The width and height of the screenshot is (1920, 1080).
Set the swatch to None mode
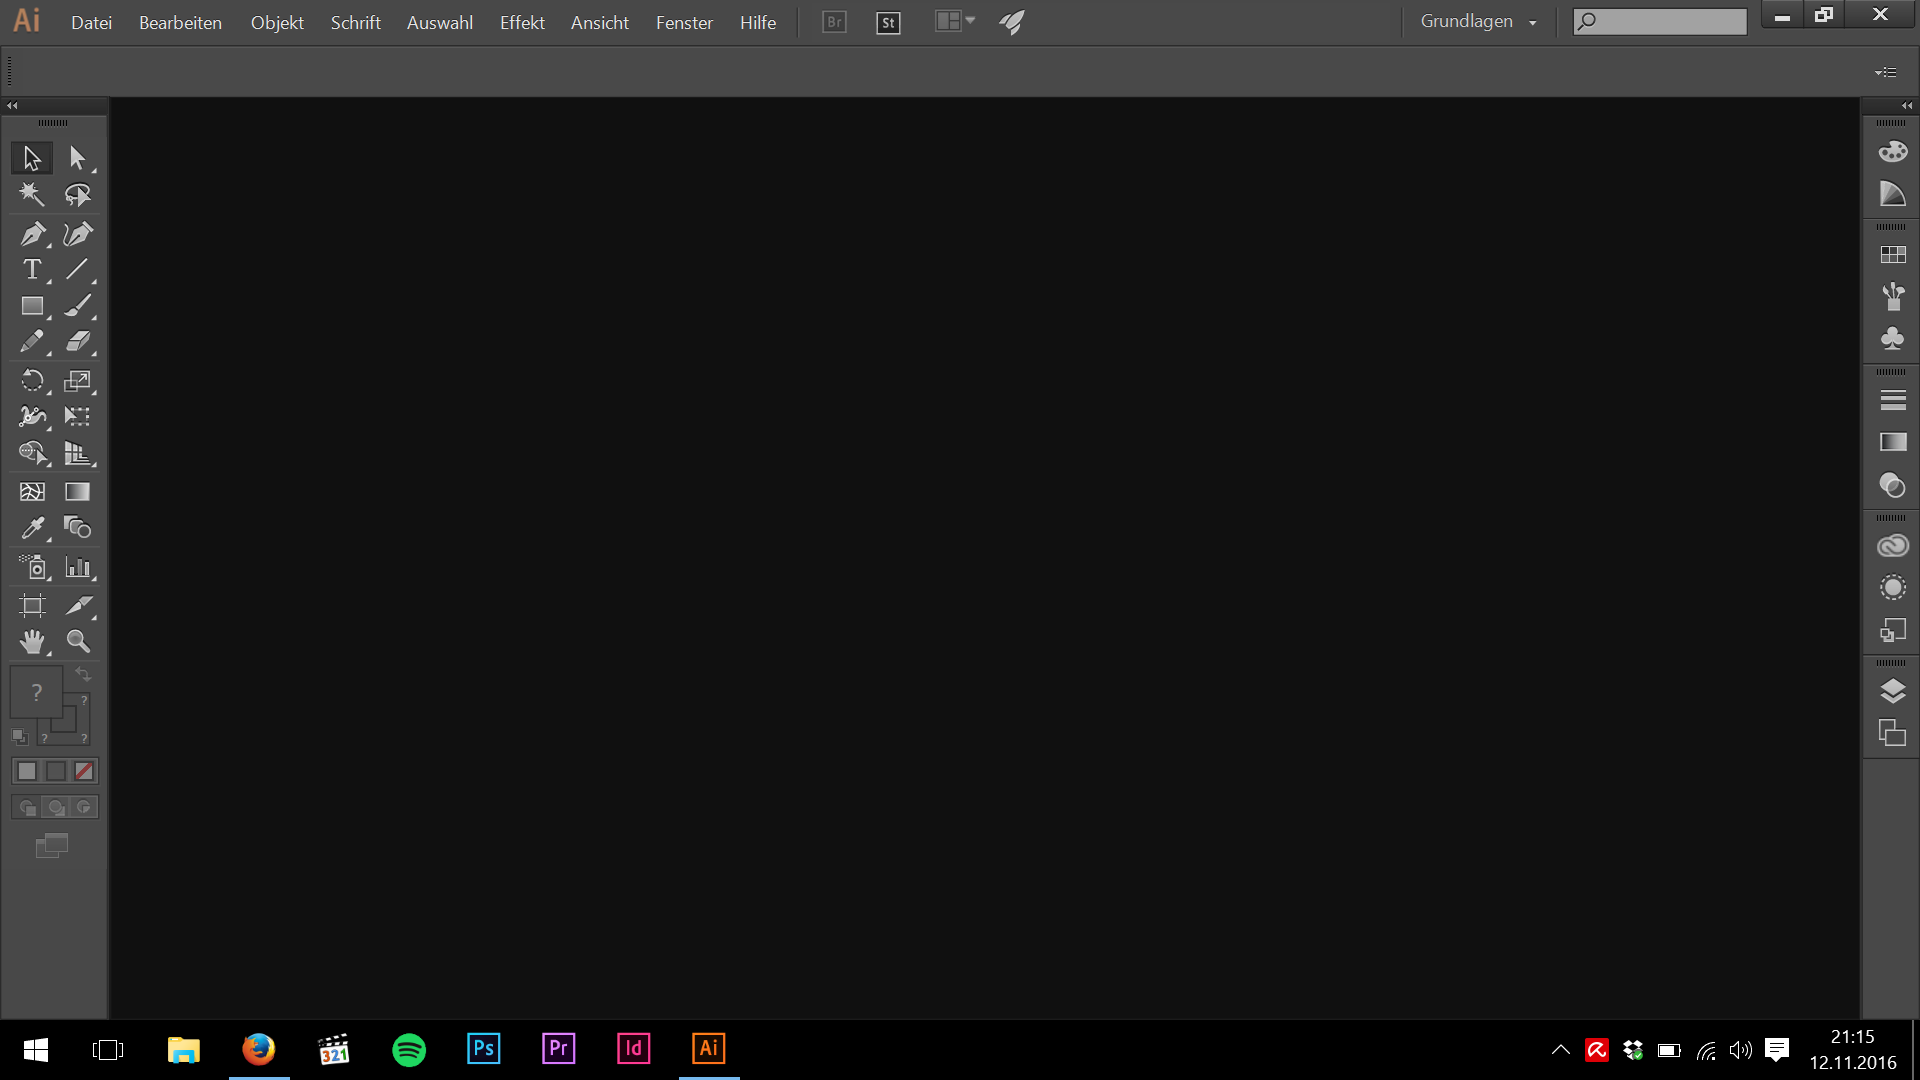(x=84, y=771)
